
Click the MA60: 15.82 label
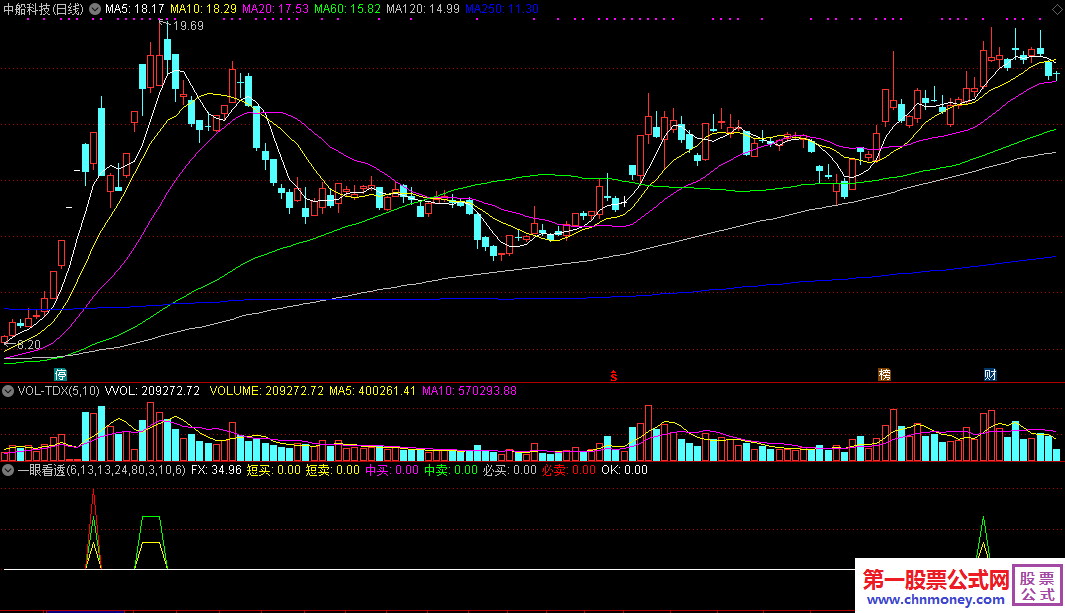pos(347,10)
